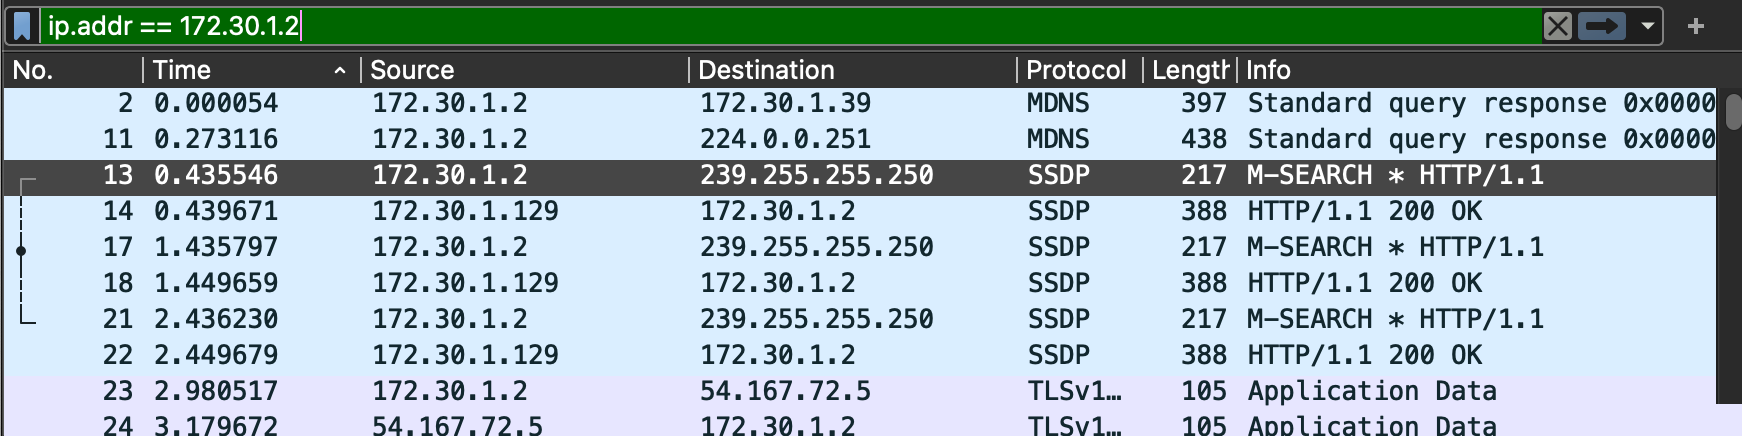Add a filter button with plus icon
The width and height of the screenshot is (1742, 436).
(1696, 26)
